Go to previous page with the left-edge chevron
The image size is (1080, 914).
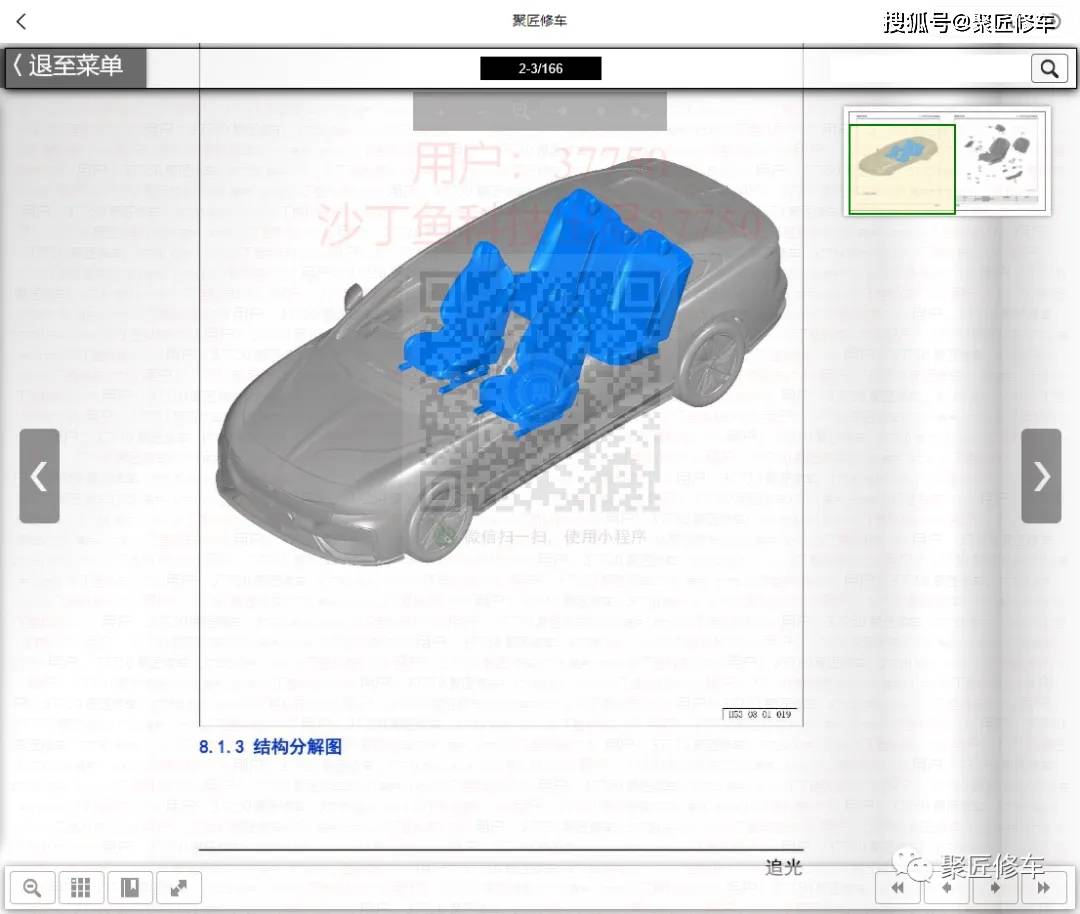coord(39,476)
